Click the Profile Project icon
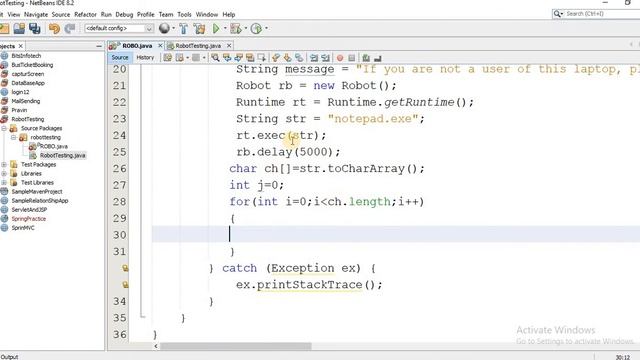The width and height of the screenshot is (640, 360). point(256,29)
